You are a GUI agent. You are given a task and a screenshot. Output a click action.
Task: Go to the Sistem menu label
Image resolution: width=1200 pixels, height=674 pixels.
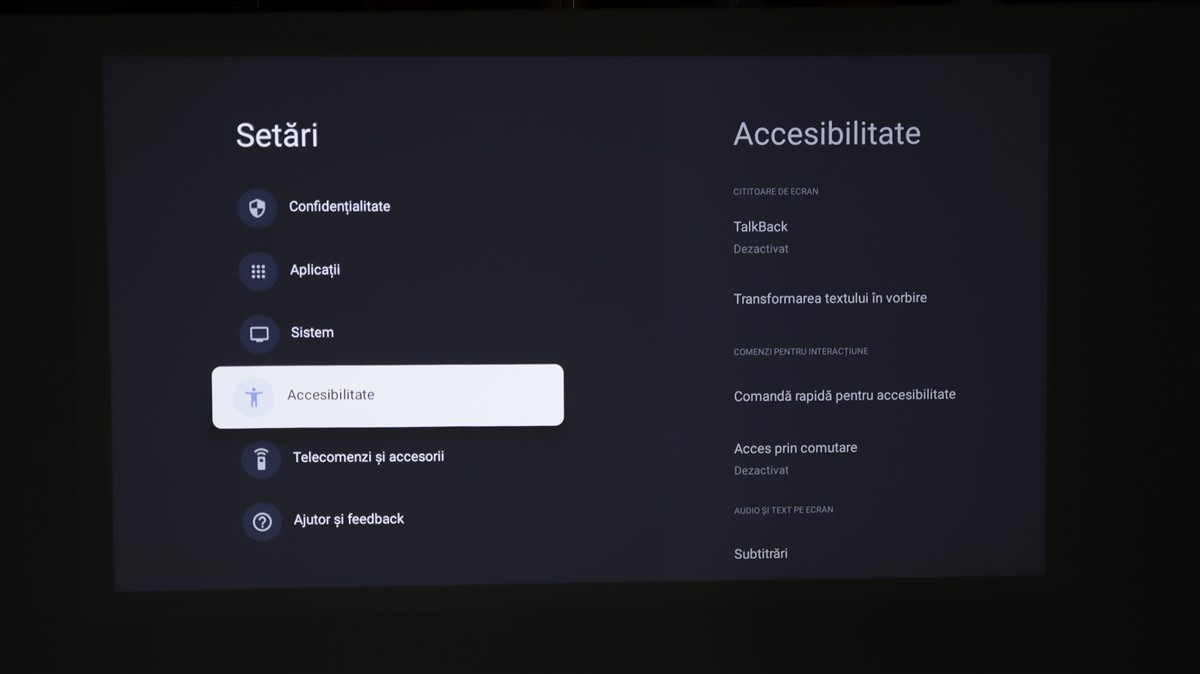coord(312,332)
